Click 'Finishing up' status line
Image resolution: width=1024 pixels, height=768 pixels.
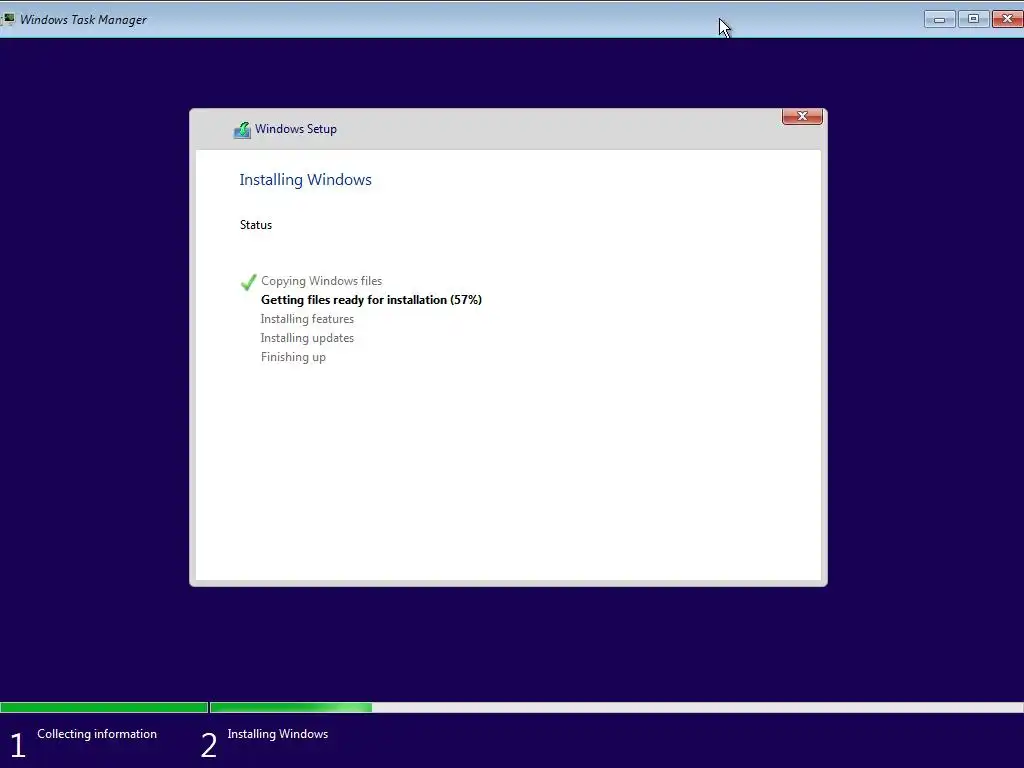coord(293,357)
